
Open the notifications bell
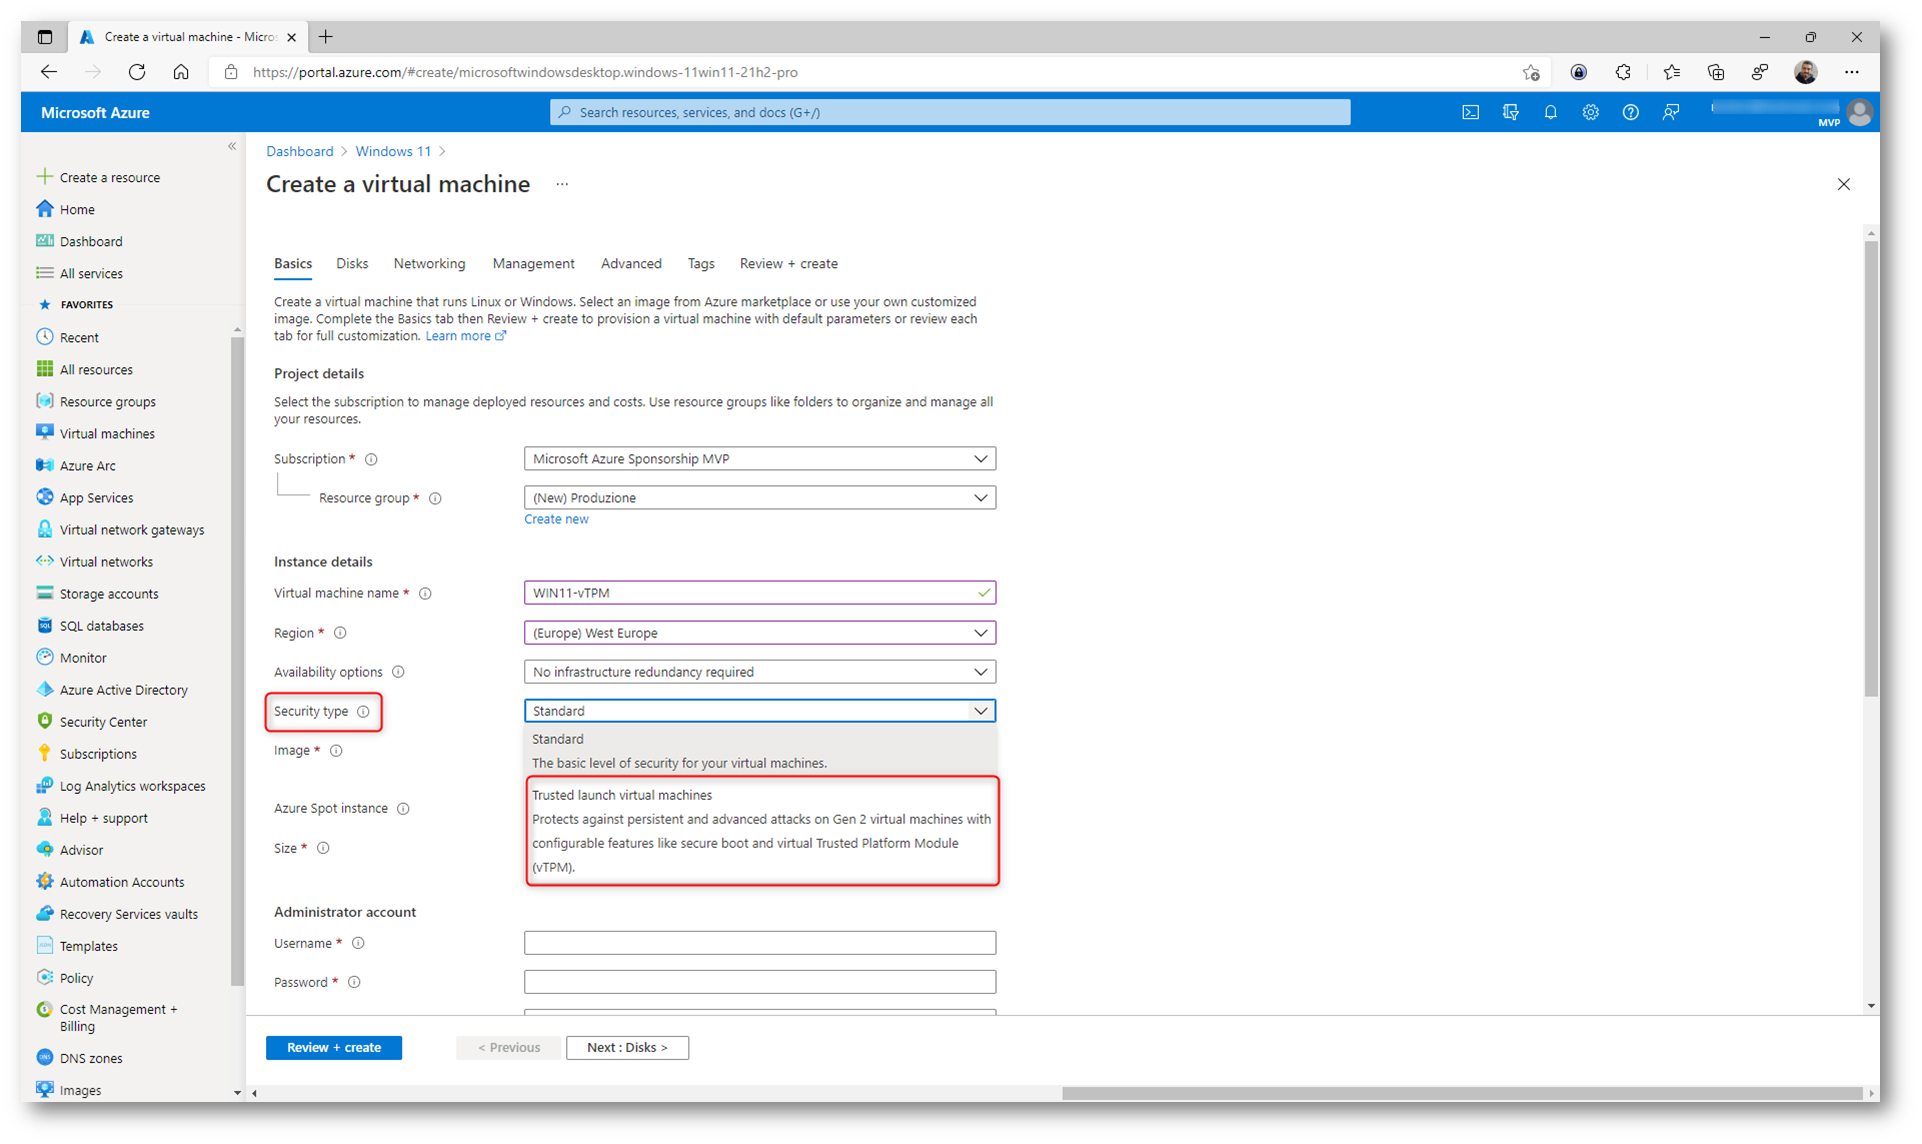pyautogui.click(x=1550, y=112)
